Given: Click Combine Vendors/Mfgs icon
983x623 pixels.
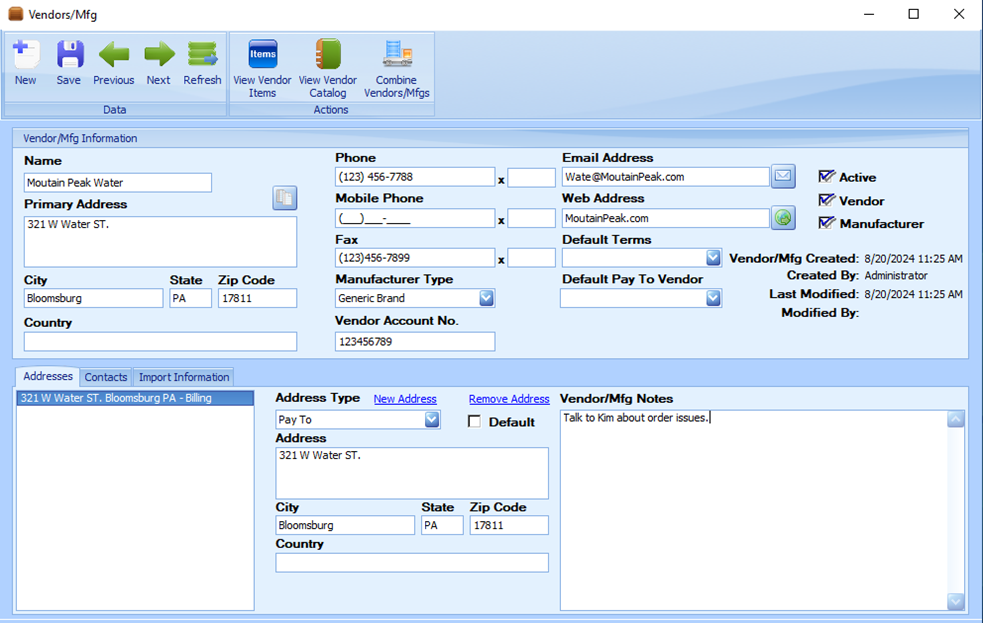Looking at the screenshot, I should click(x=397, y=56).
